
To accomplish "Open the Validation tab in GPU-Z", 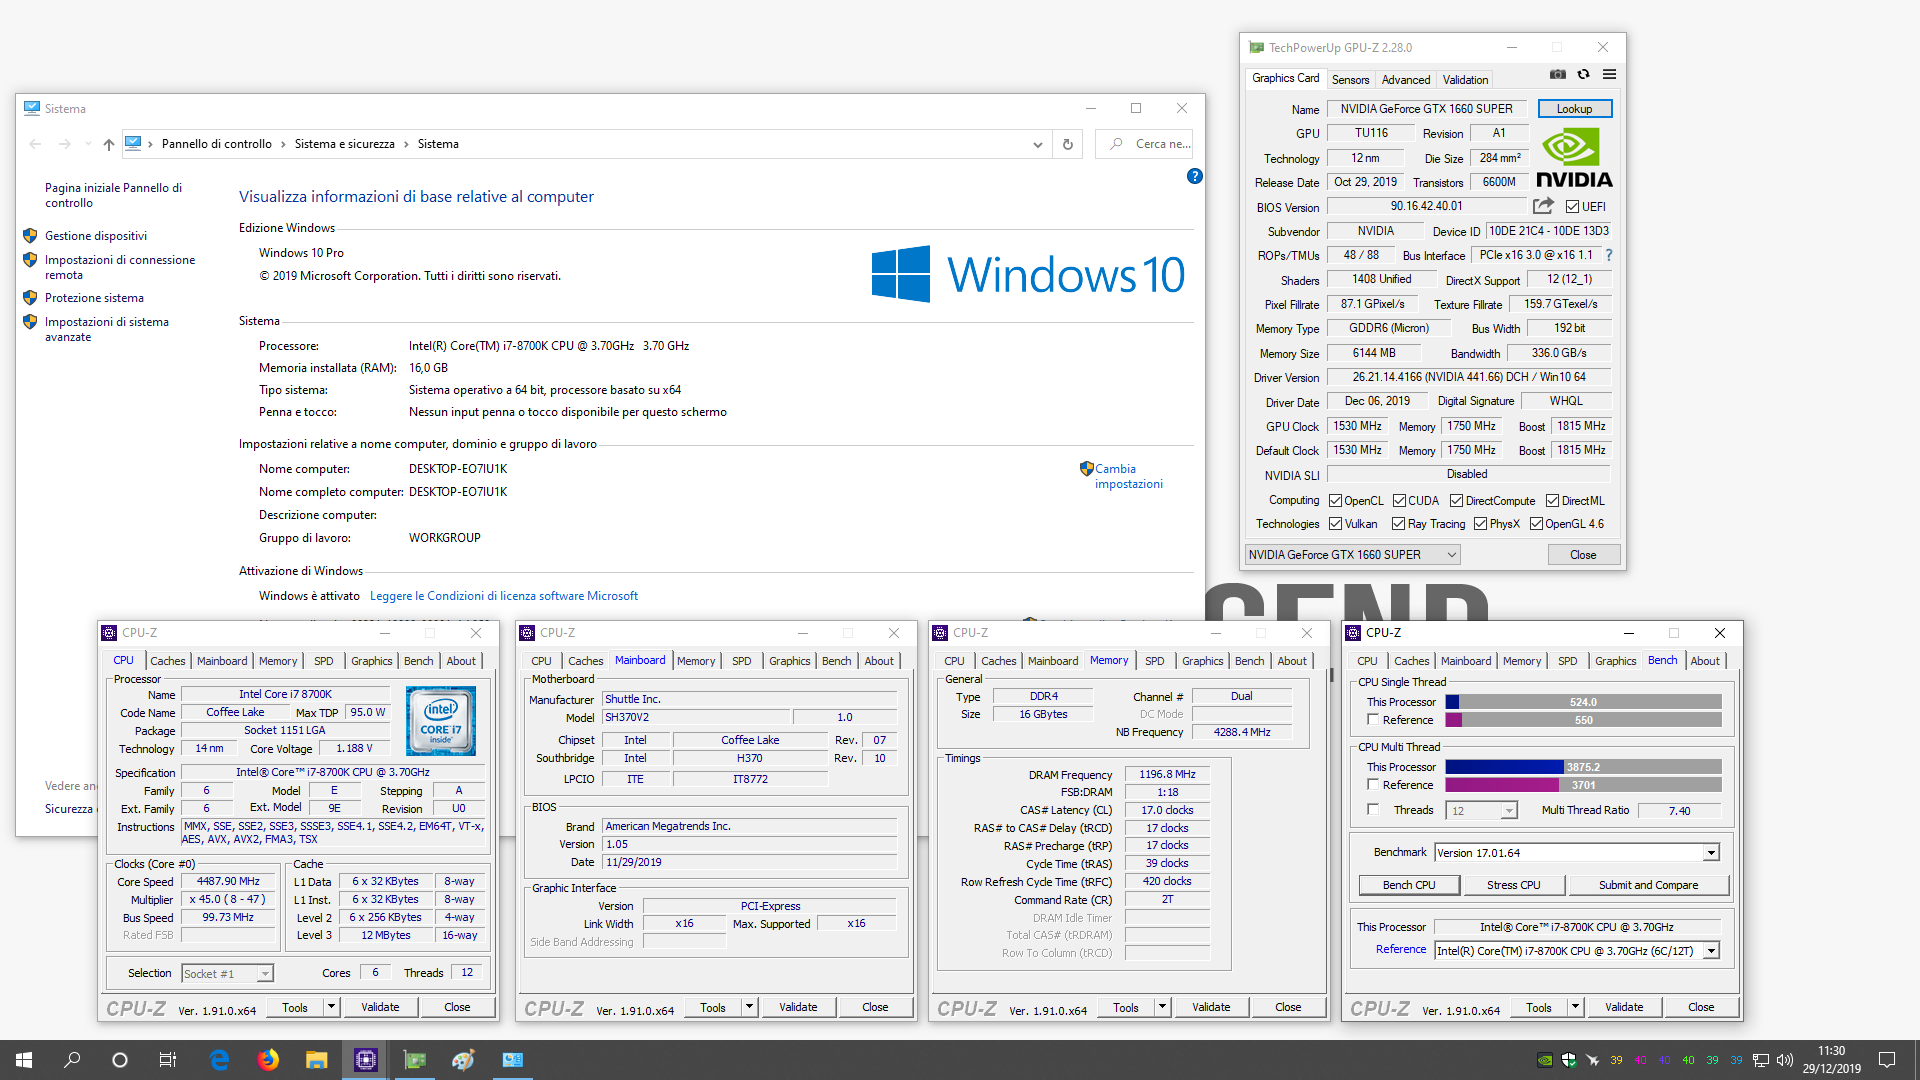I will click(x=1465, y=80).
